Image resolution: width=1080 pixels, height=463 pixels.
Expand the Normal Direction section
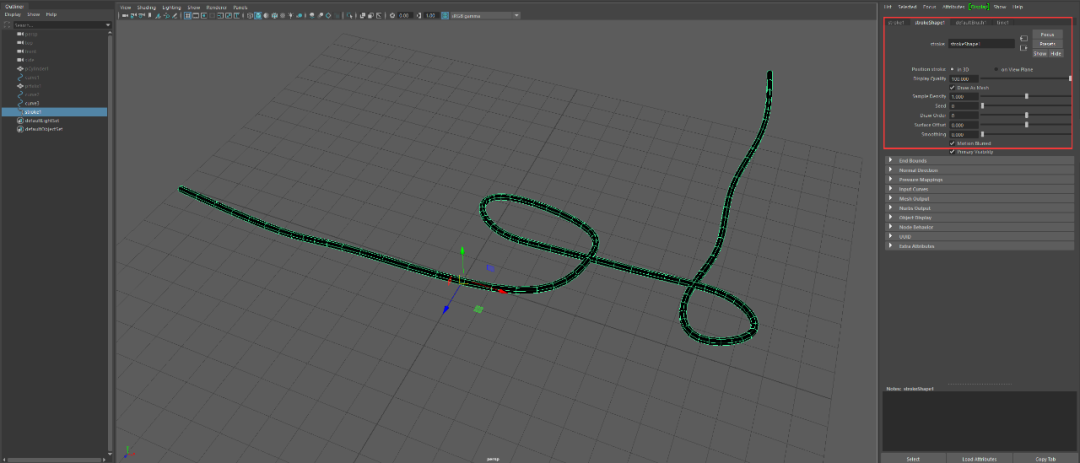click(978, 169)
